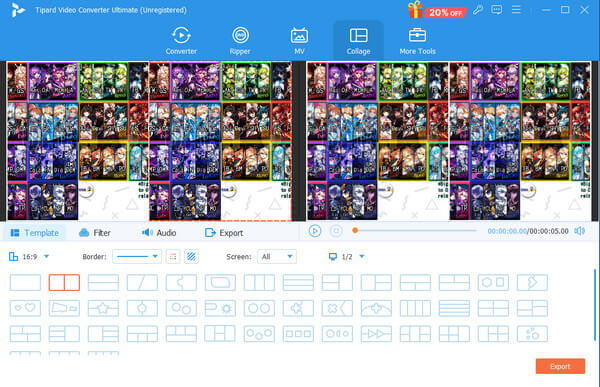Screen dimensions: 600x387
Task: Select the two hearts template
Action: [25, 308]
